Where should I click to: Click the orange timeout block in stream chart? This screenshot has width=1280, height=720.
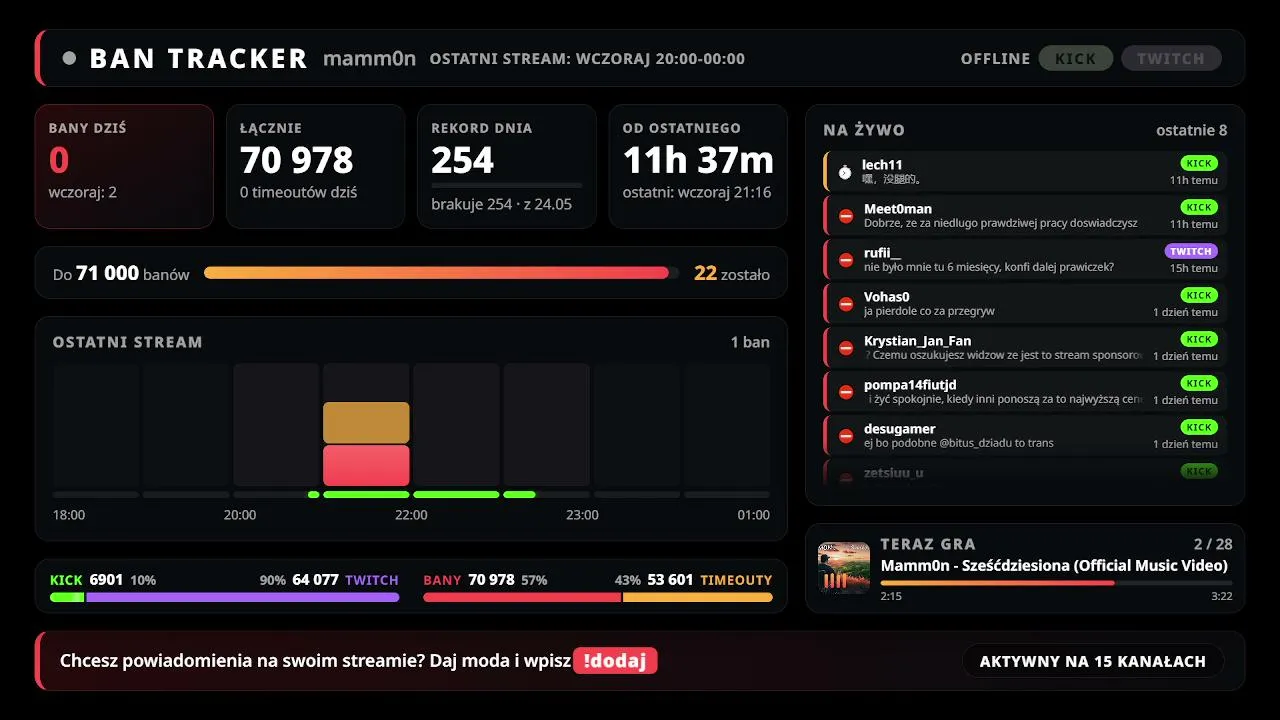[x=366, y=422]
